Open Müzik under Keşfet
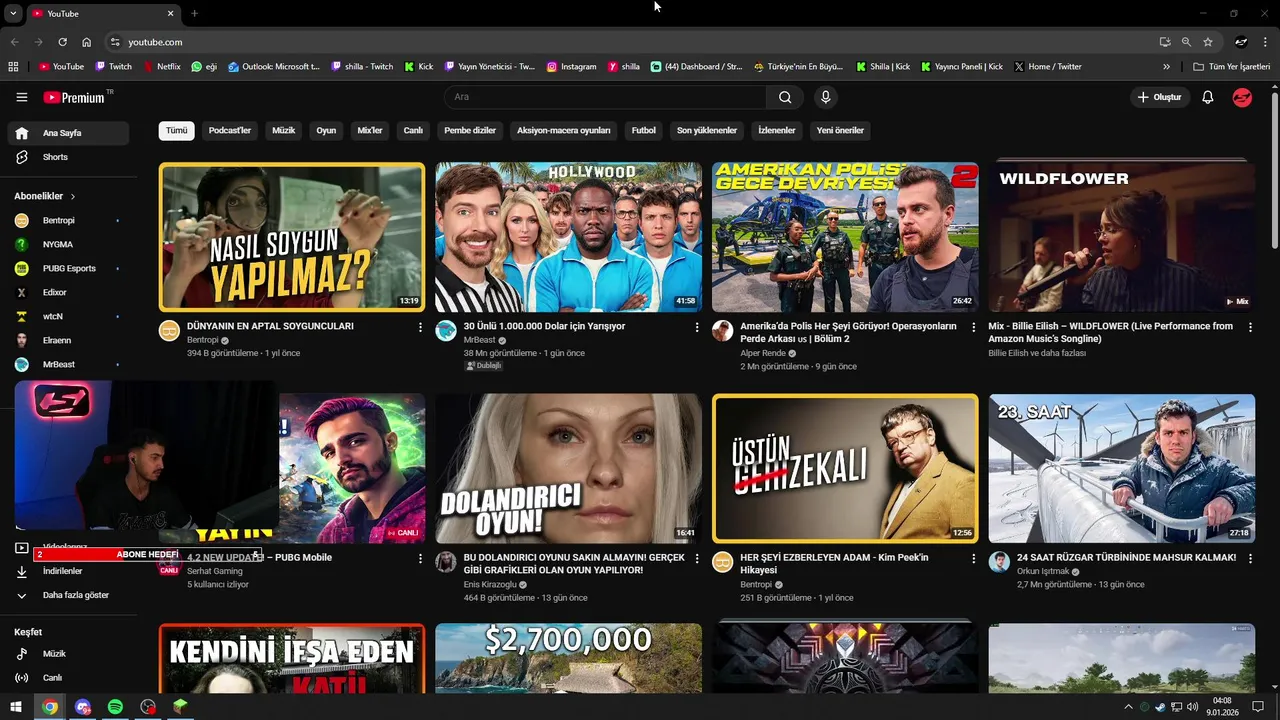The image size is (1280, 720). click(68, 654)
